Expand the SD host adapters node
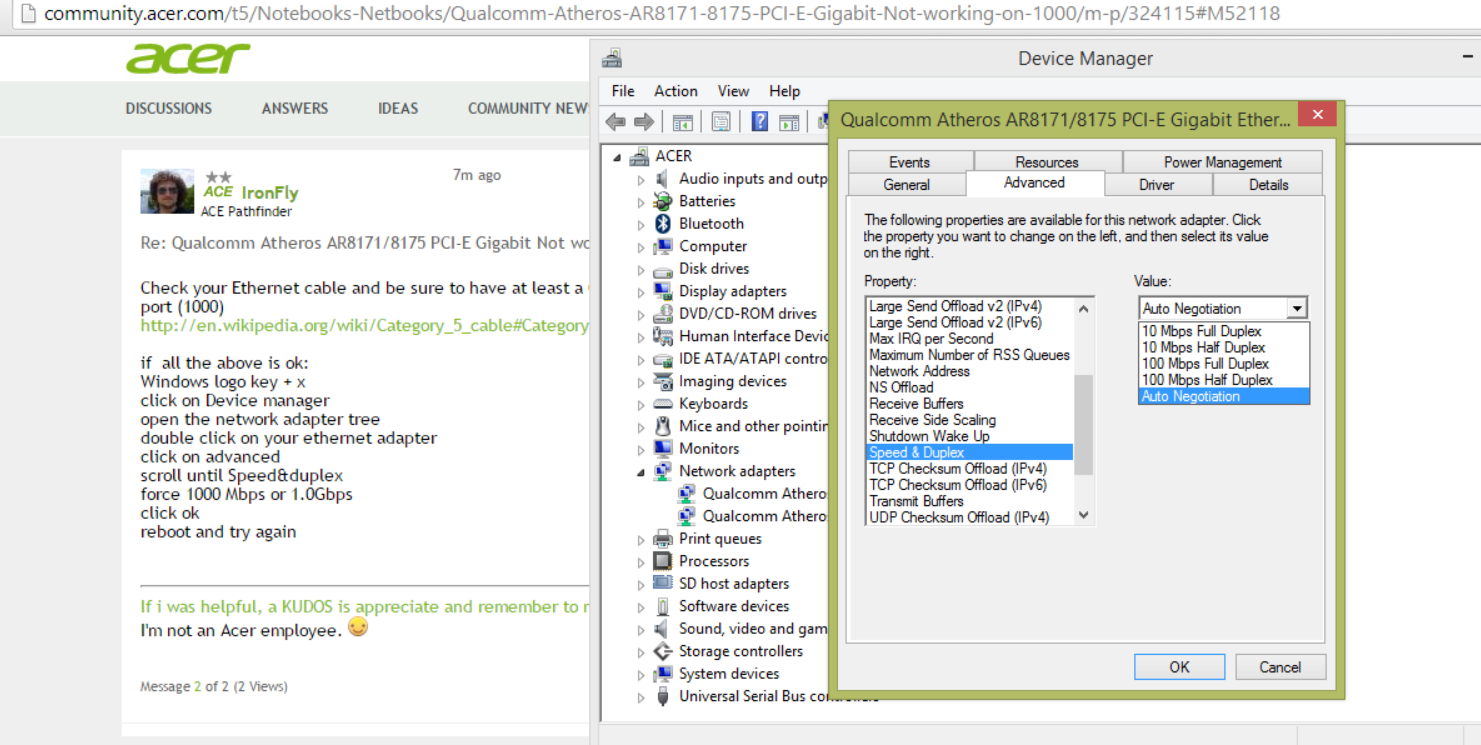This screenshot has height=745, width=1481. [641, 584]
